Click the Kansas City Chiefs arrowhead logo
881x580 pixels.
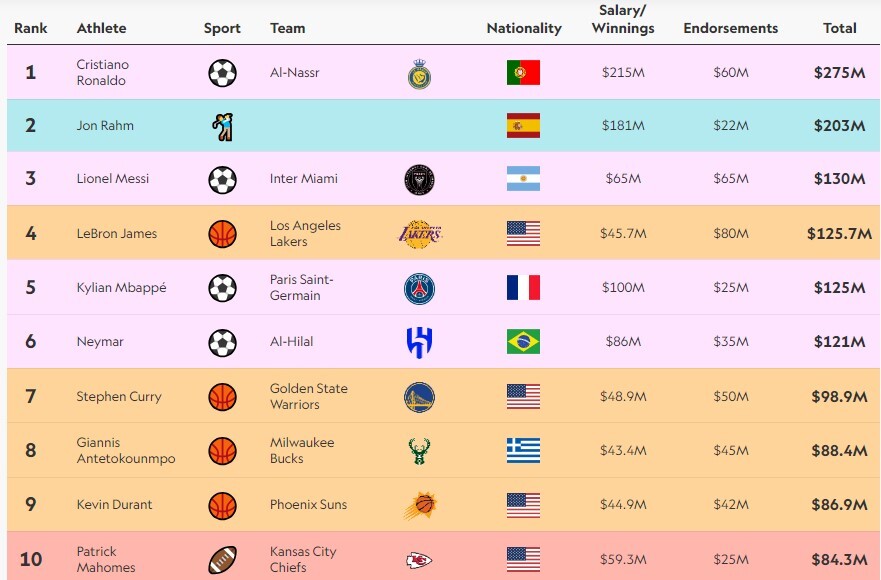coord(419,560)
